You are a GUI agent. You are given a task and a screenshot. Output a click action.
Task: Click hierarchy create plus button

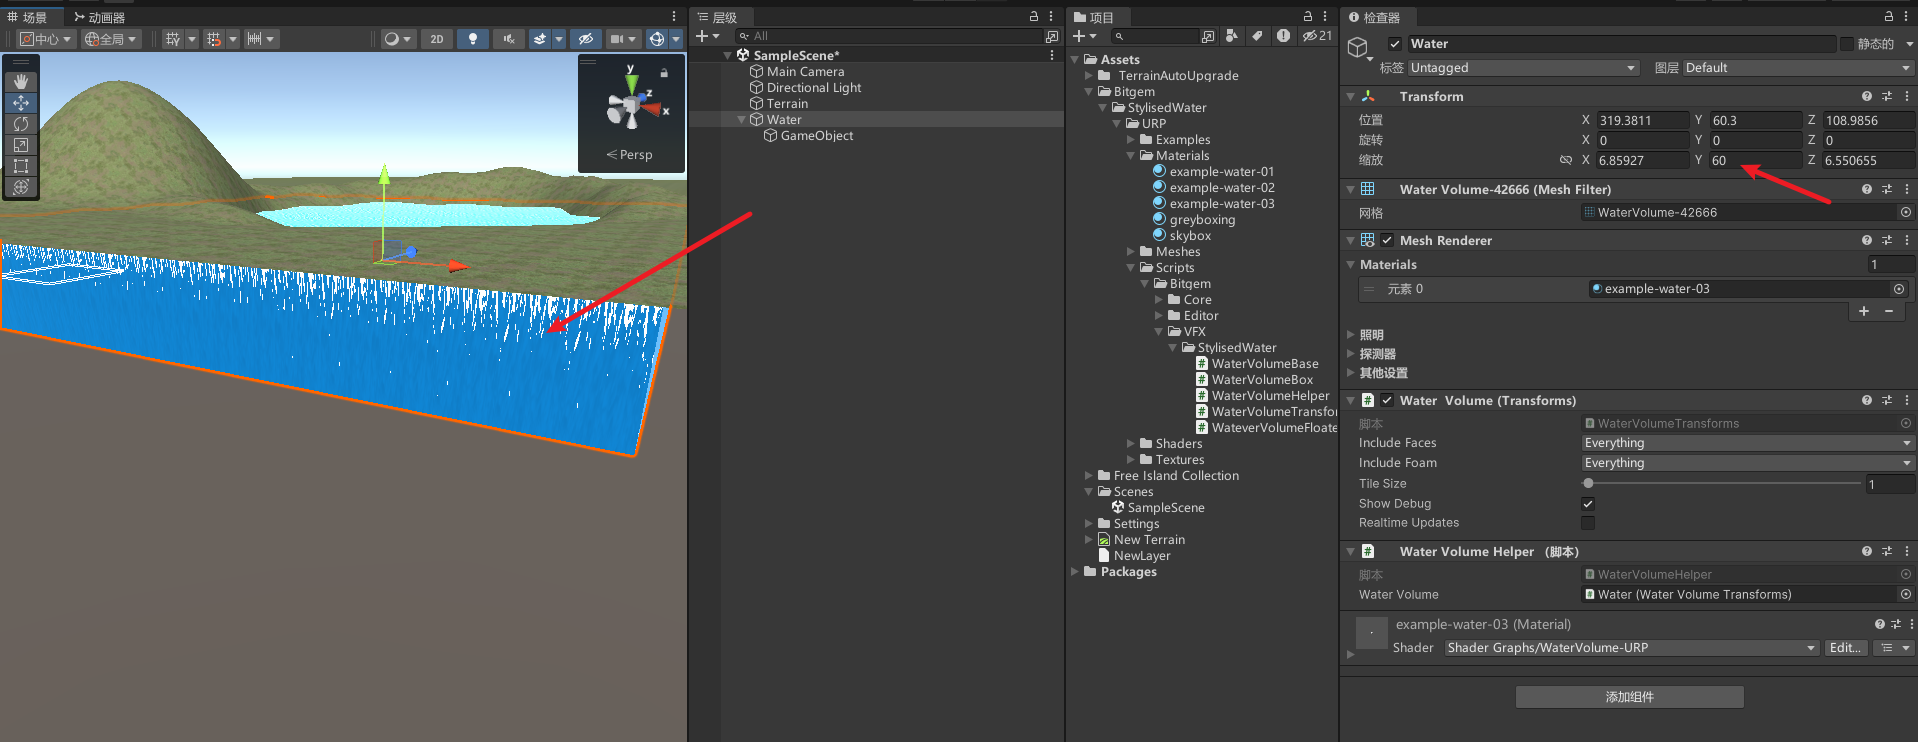coord(702,36)
